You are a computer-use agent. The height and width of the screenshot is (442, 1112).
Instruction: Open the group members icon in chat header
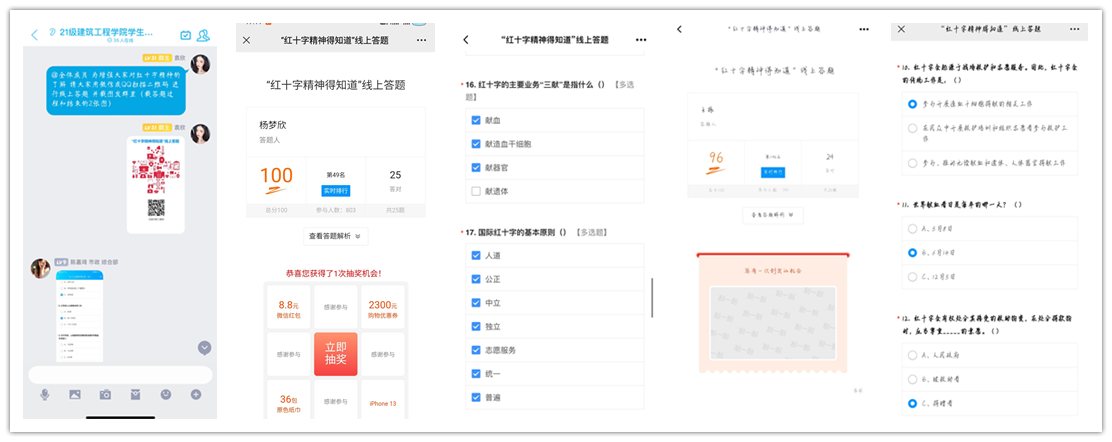coord(203,35)
